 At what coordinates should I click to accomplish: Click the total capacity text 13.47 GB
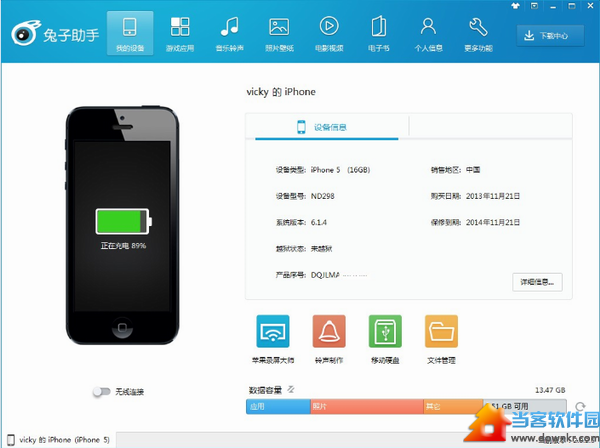(x=550, y=390)
